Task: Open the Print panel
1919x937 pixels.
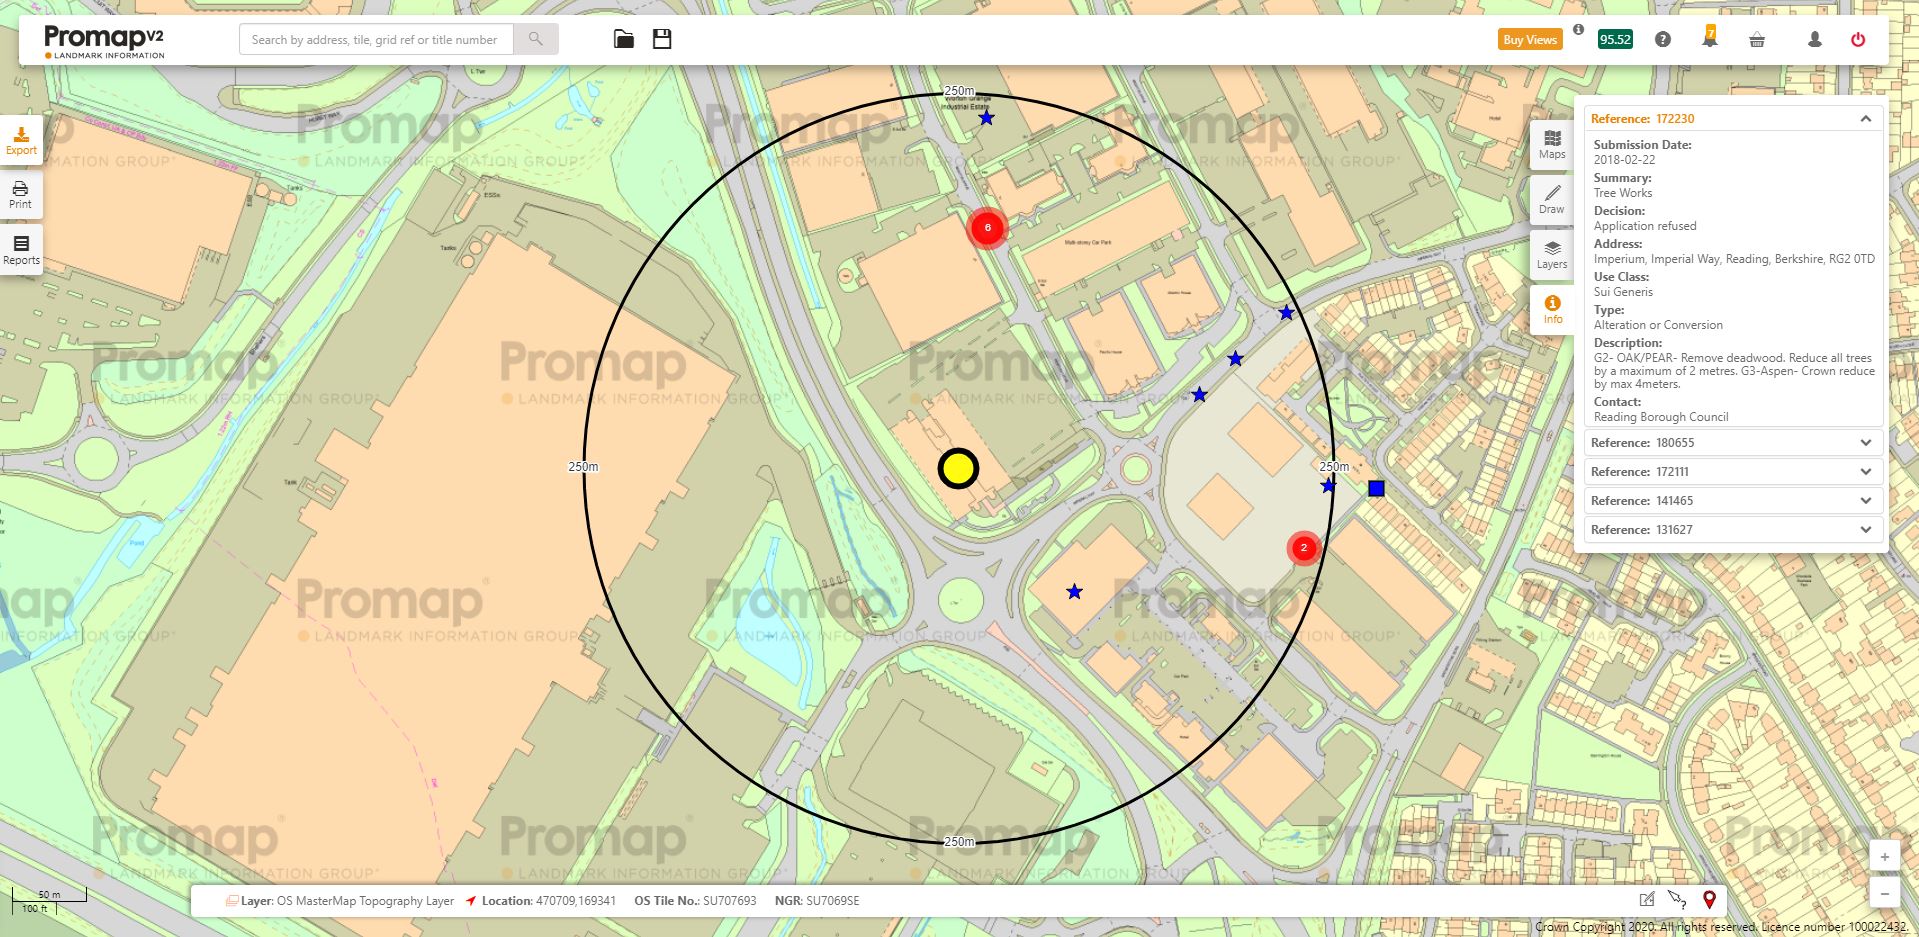Action: point(21,195)
